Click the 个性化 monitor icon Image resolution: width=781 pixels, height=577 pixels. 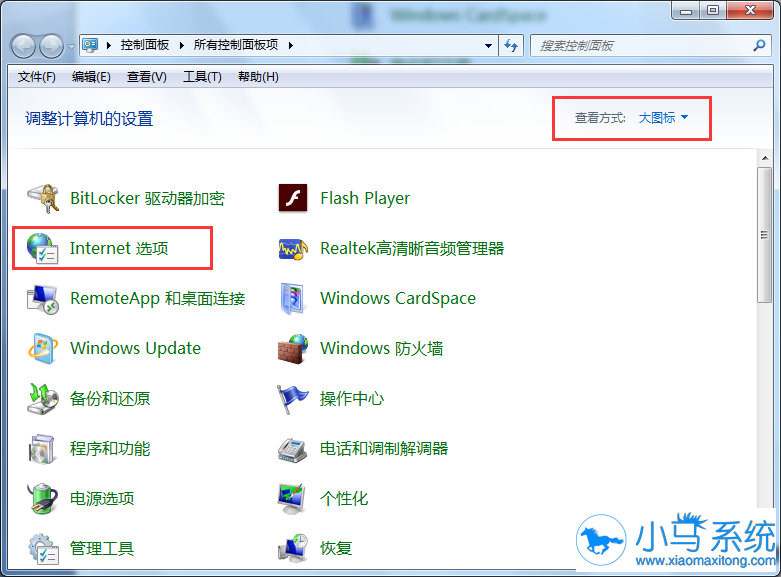[292, 498]
